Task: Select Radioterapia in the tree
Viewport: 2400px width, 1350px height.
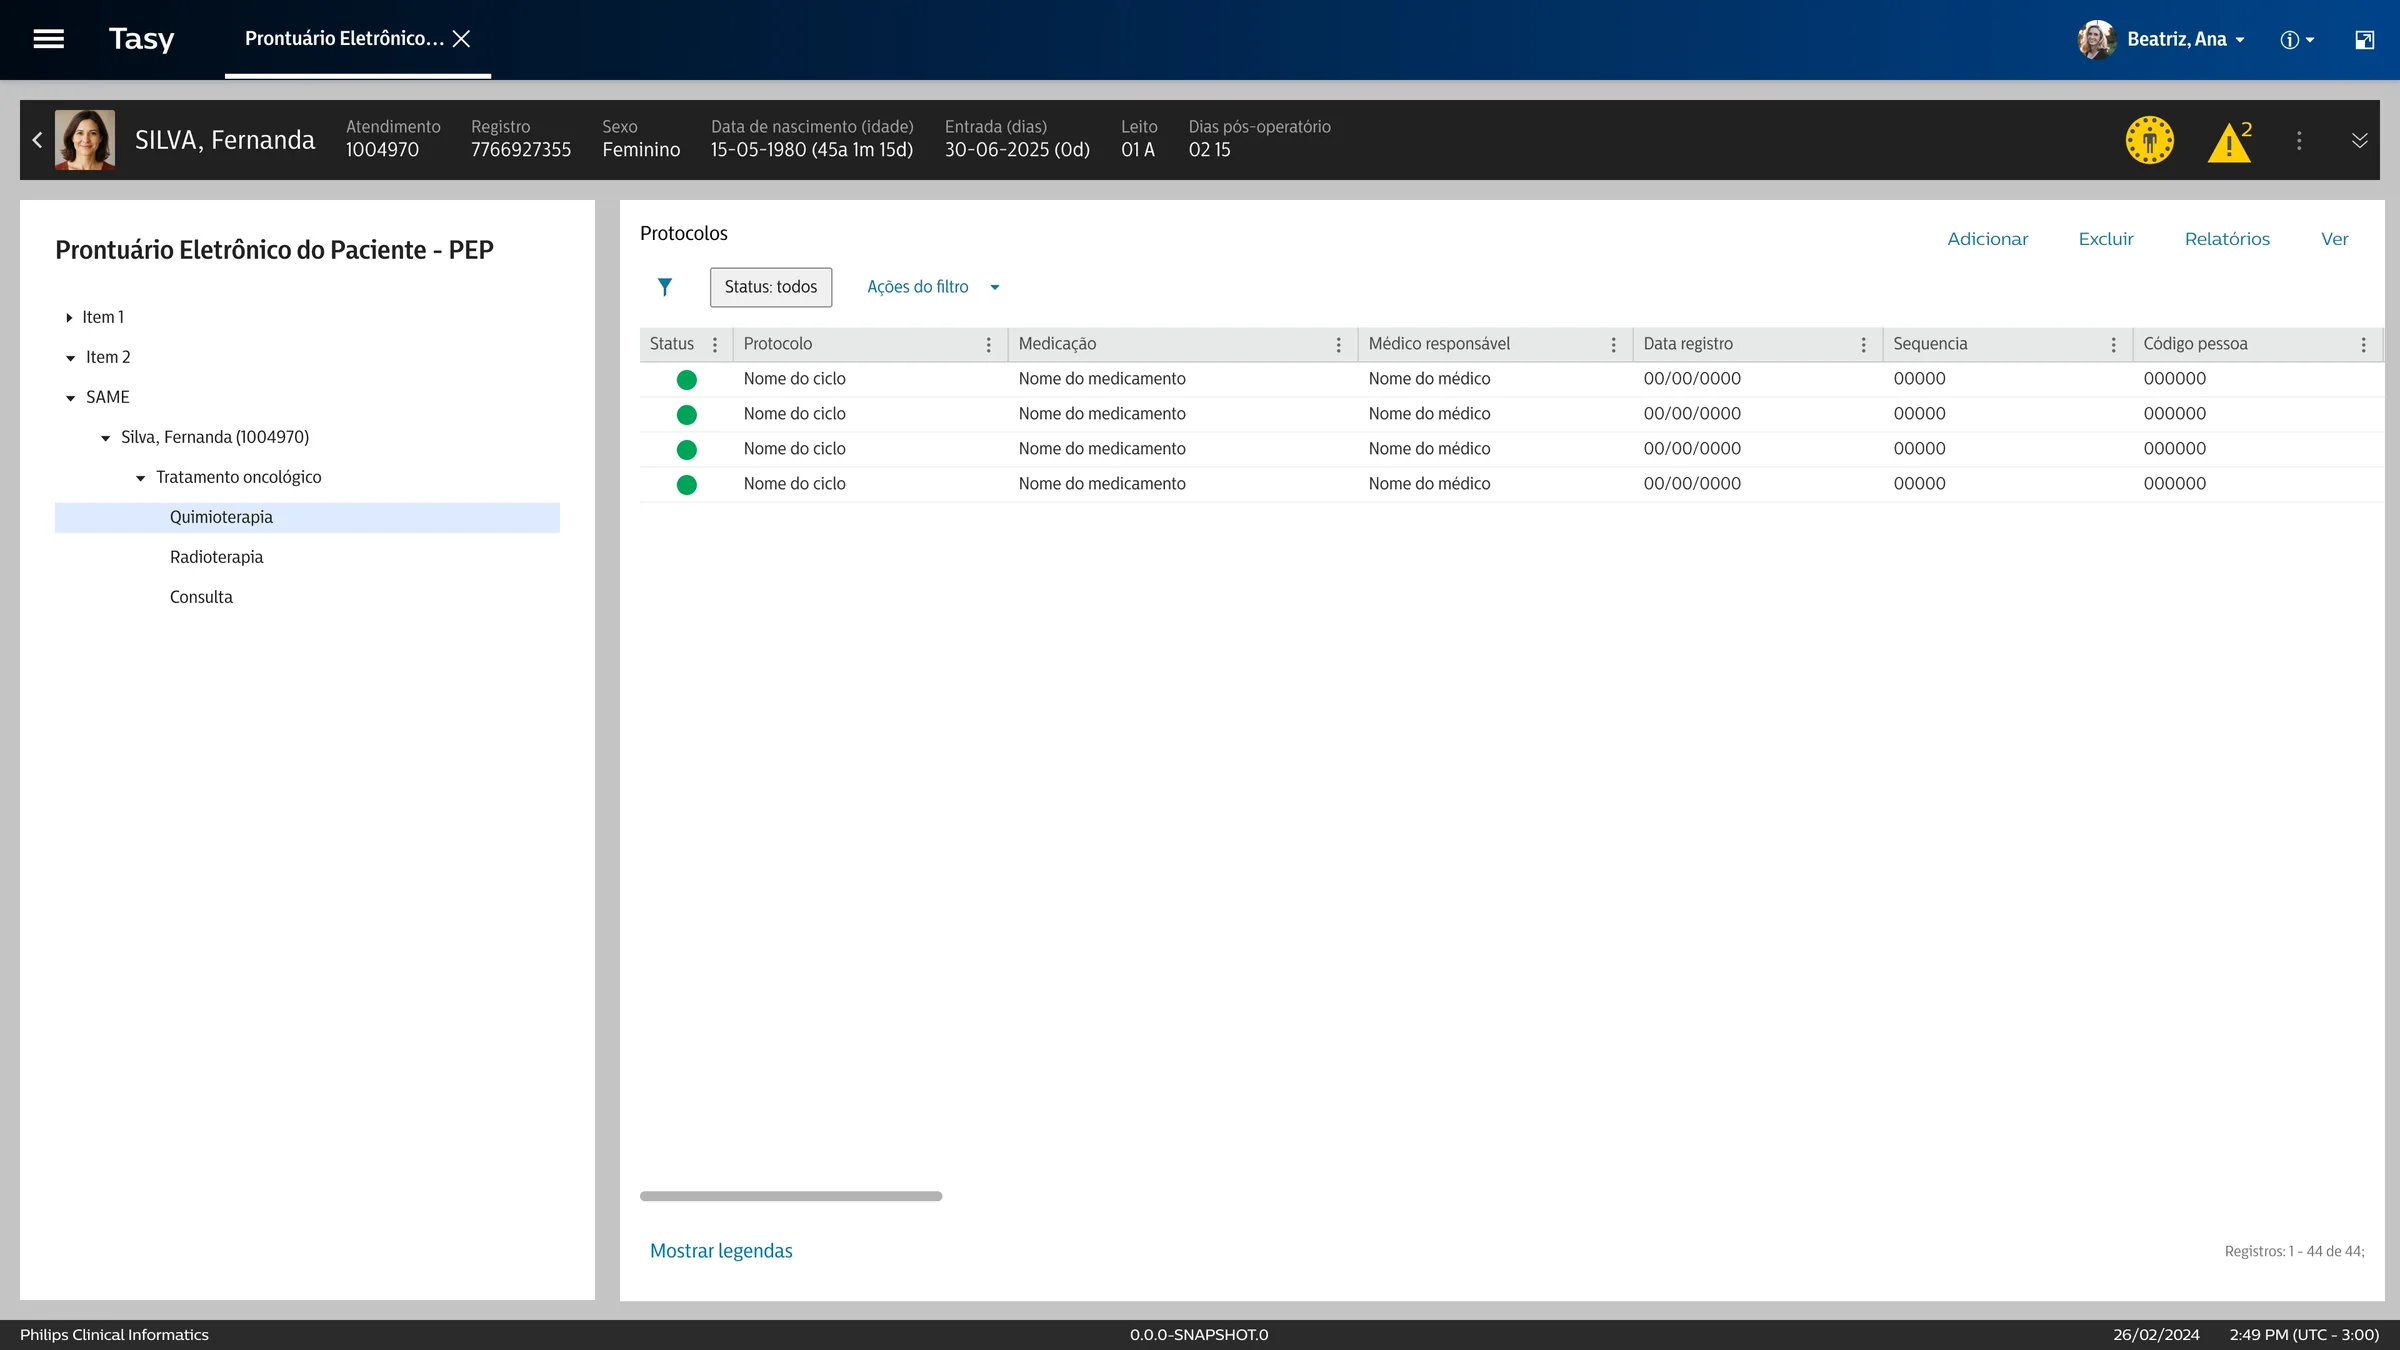Action: click(x=216, y=557)
